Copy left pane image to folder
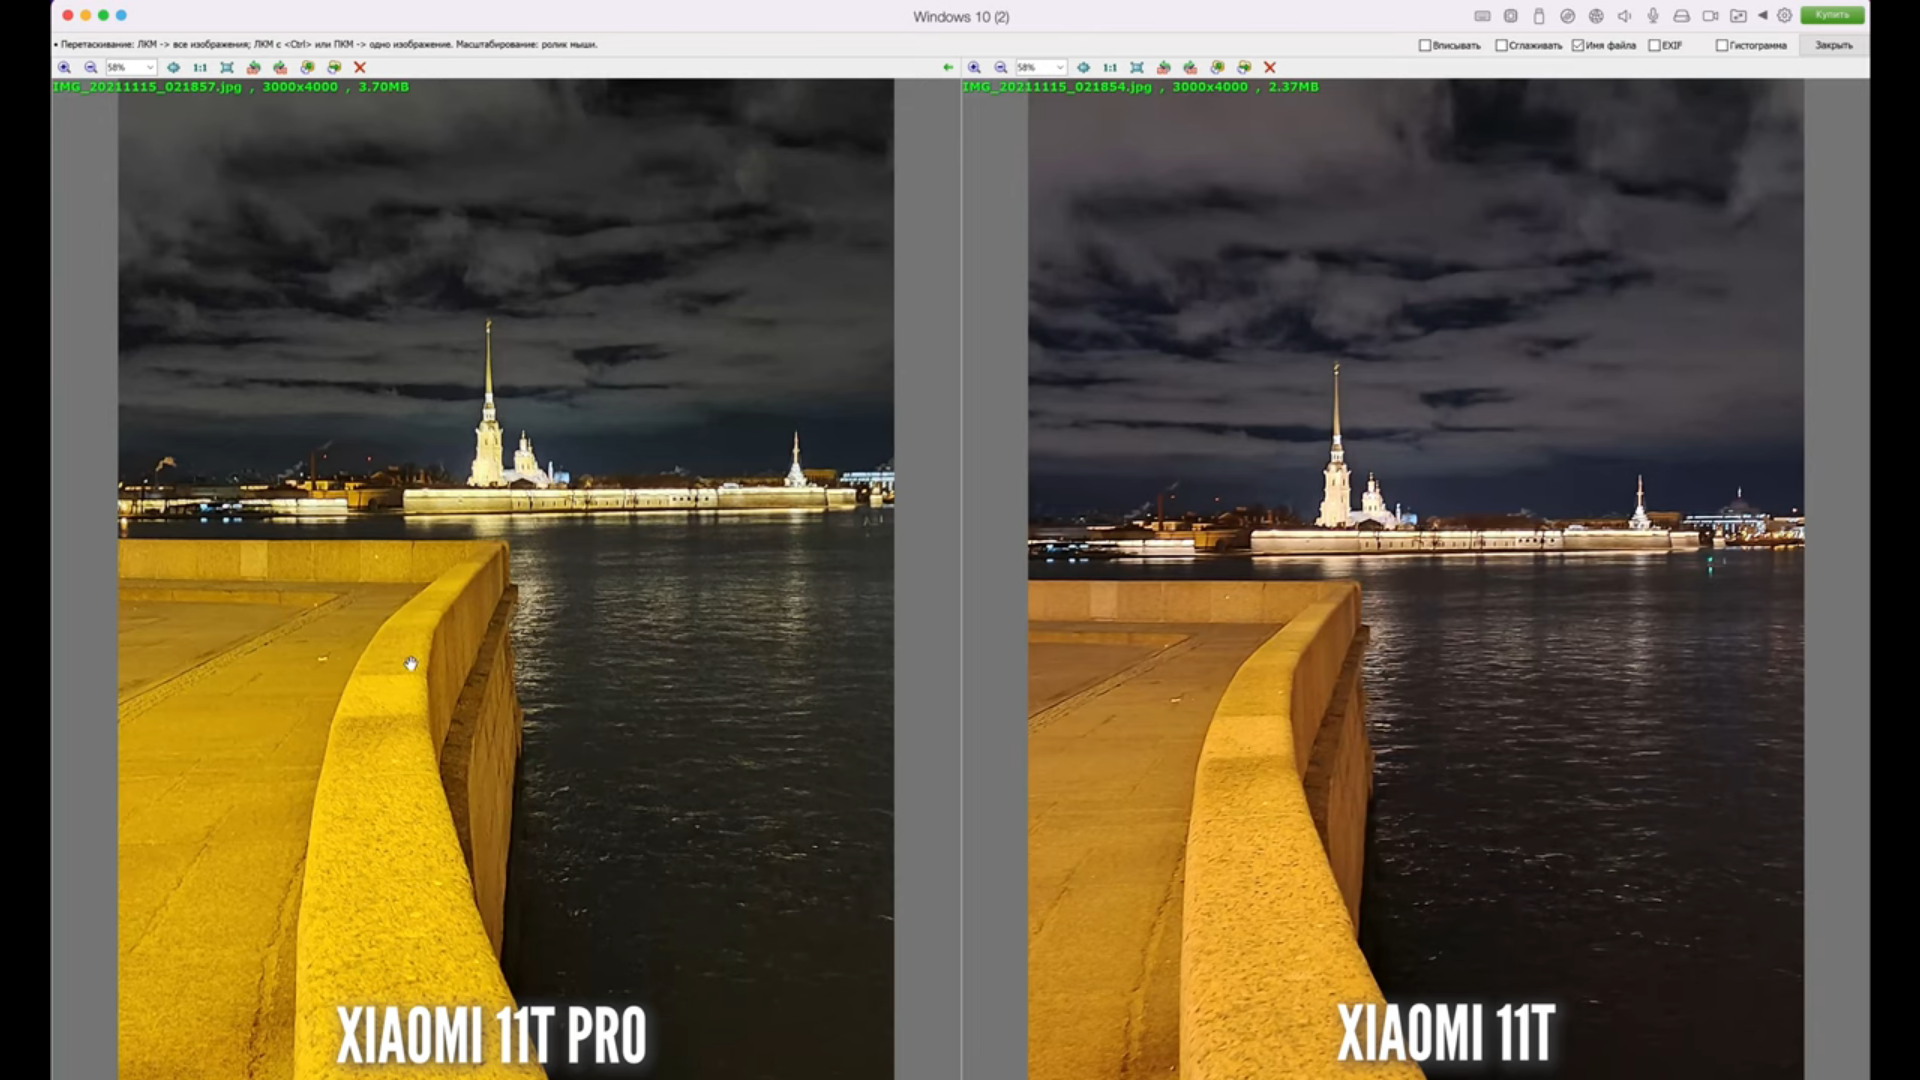Screen dimensions: 1920x1080 pyautogui.click(x=307, y=67)
